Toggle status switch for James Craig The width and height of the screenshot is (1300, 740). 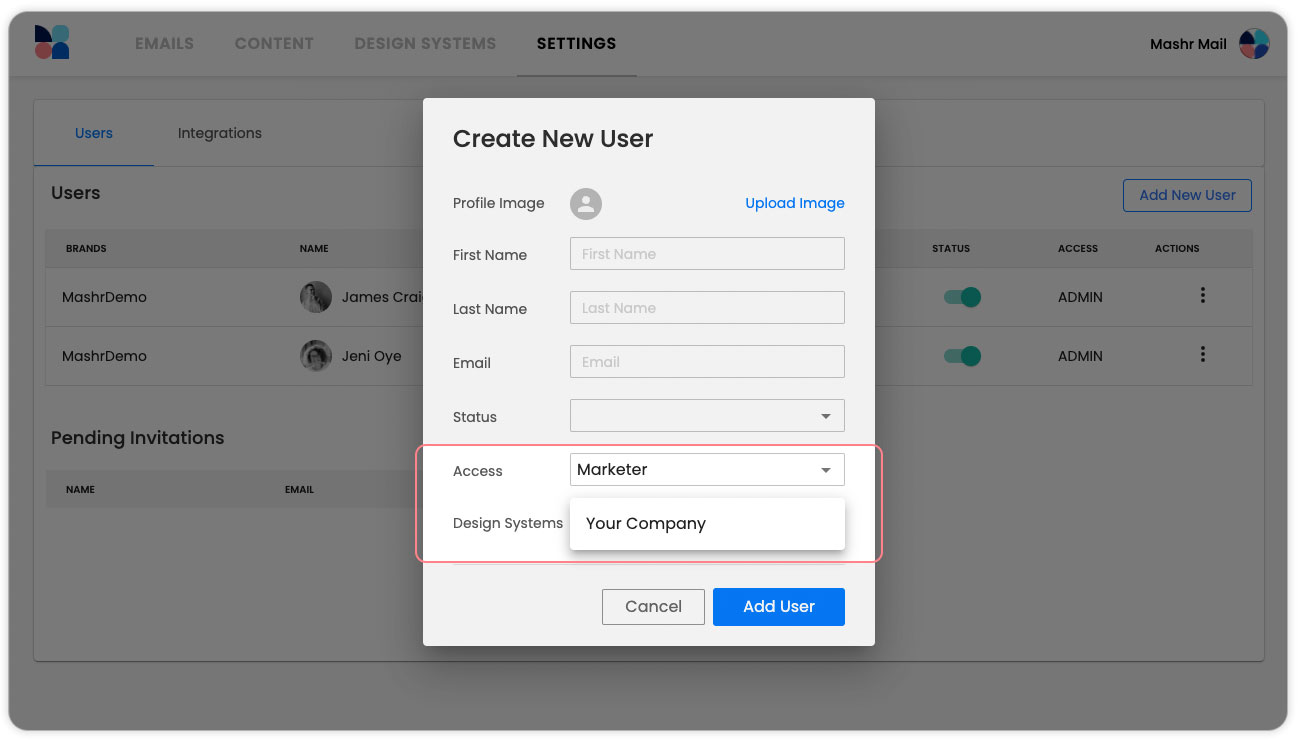pos(962,297)
